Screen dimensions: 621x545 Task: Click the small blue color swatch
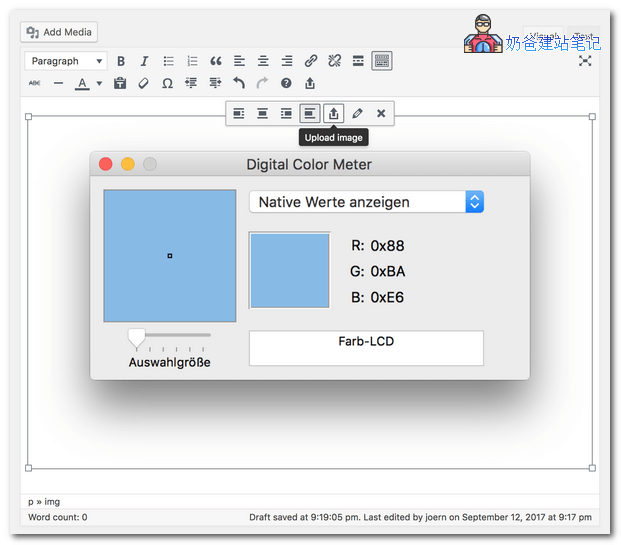(289, 270)
